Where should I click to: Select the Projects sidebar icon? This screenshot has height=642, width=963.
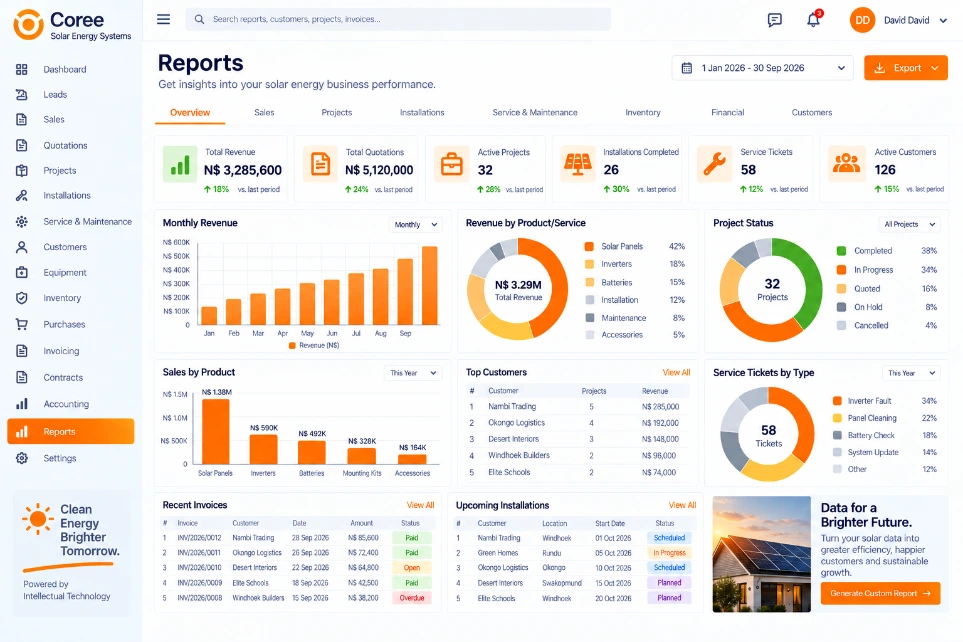coord(21,170)
